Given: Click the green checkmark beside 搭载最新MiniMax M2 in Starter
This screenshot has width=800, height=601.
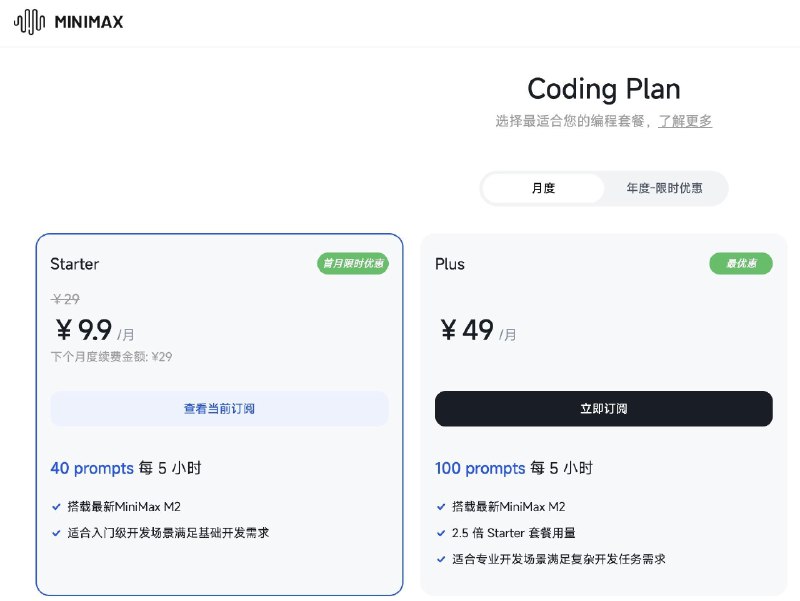Looking at the screenshot, I should (x=57, y=506).
